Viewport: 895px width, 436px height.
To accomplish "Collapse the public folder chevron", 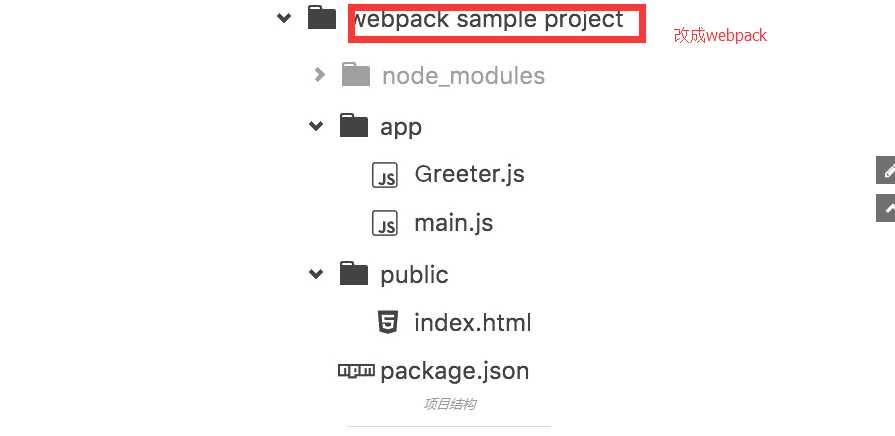I will [316, 274].
